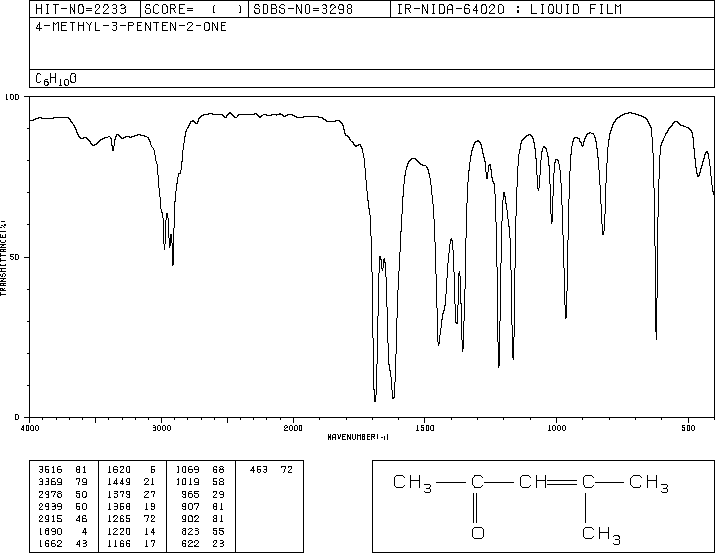Select compound name 4-METHYL-3-PENTEN-2-ONE
This screenshot has width=715, height=553.
(x=131, y=27)
